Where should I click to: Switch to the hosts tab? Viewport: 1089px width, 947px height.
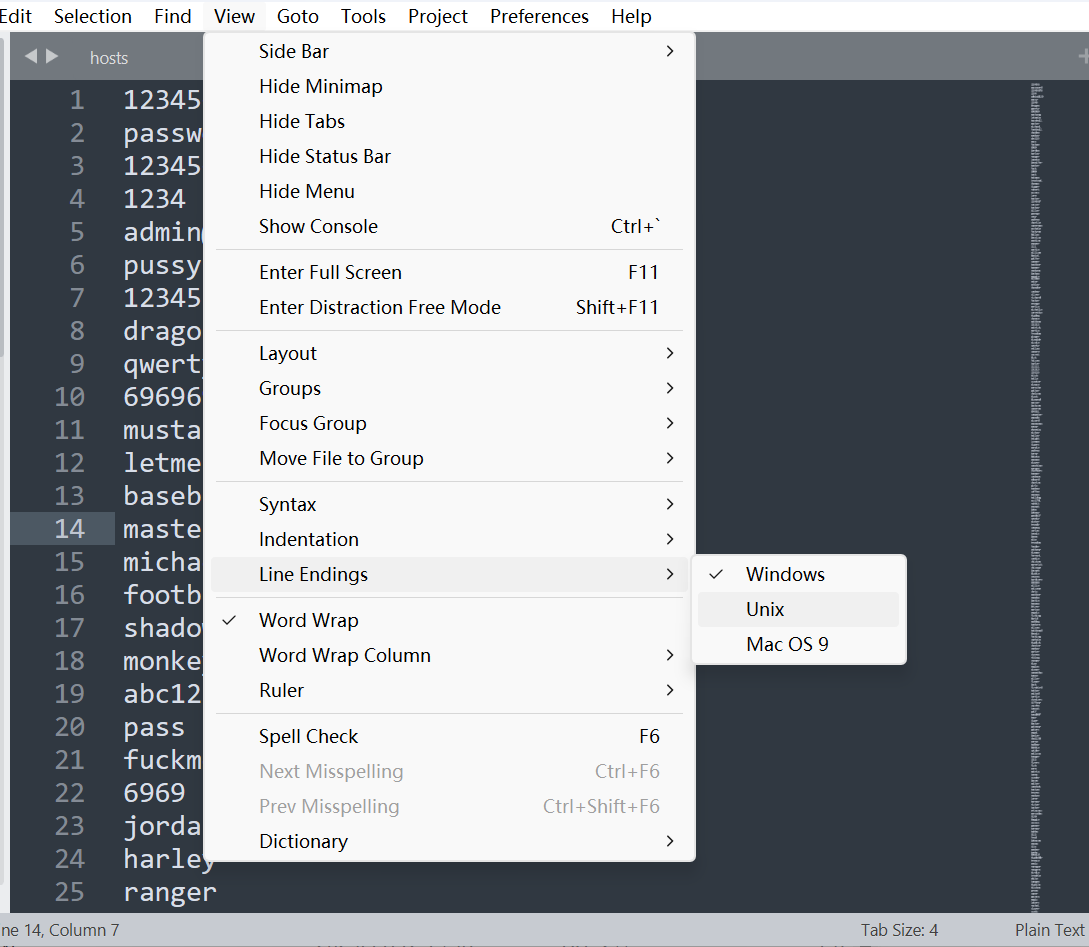click(109, 58)
